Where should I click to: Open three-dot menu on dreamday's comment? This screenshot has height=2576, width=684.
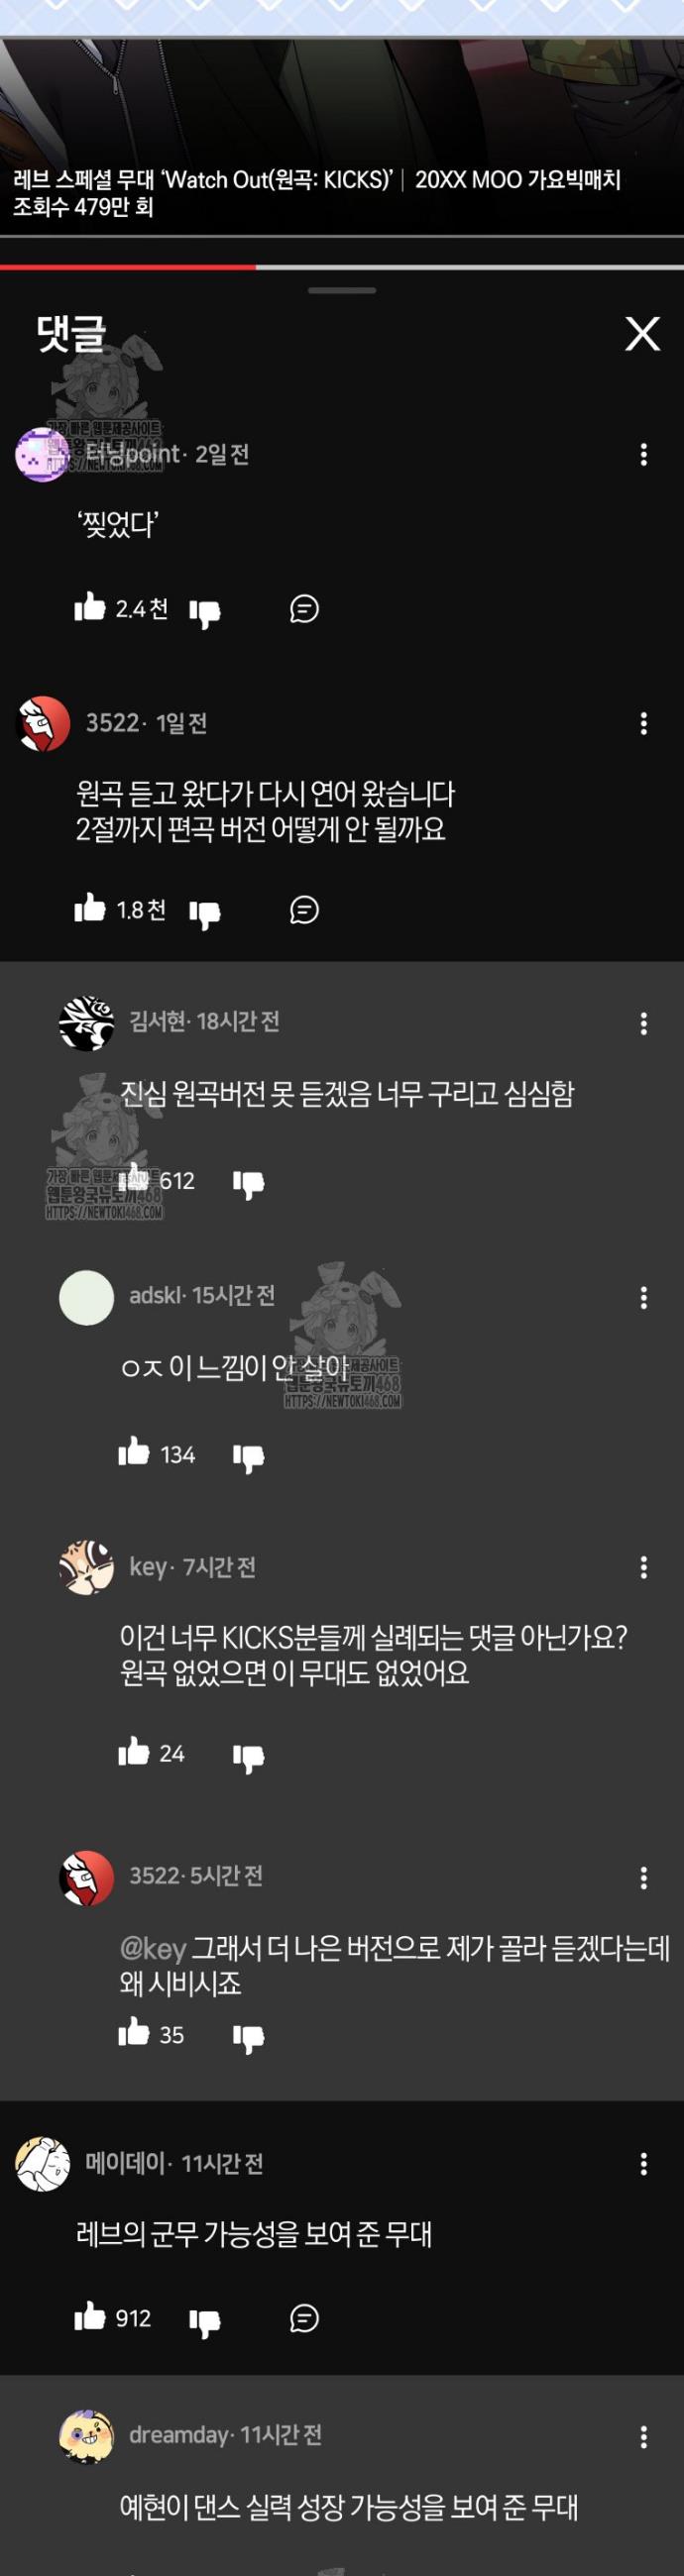click(643, 2436)
